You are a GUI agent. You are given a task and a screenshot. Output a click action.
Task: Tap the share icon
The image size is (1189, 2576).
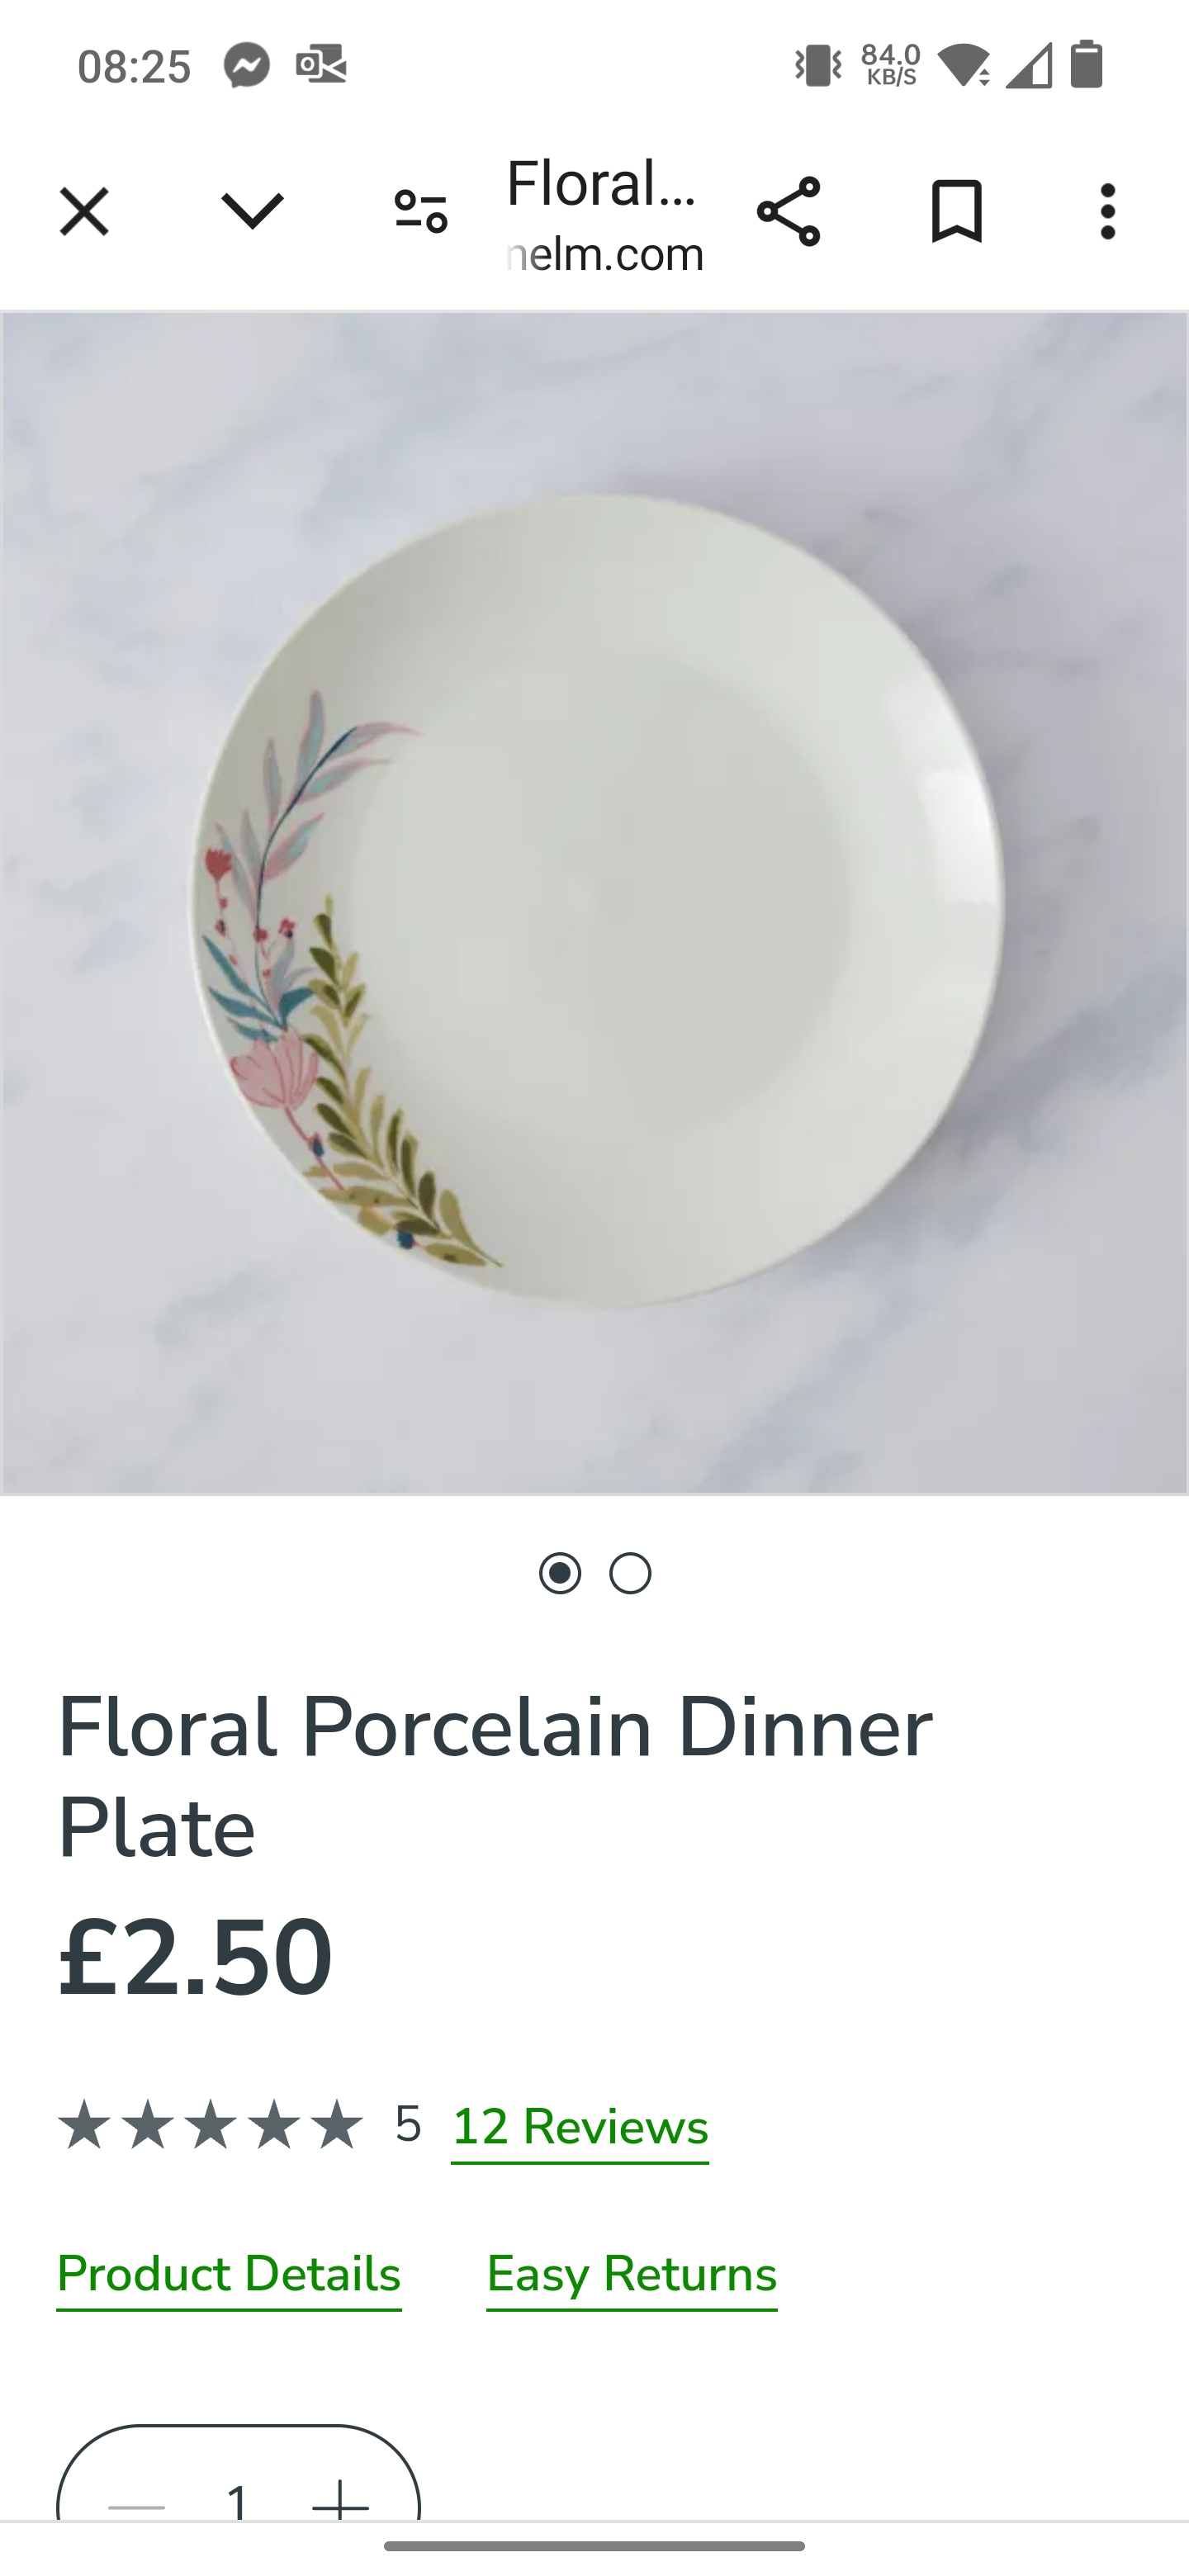[788, 211]
